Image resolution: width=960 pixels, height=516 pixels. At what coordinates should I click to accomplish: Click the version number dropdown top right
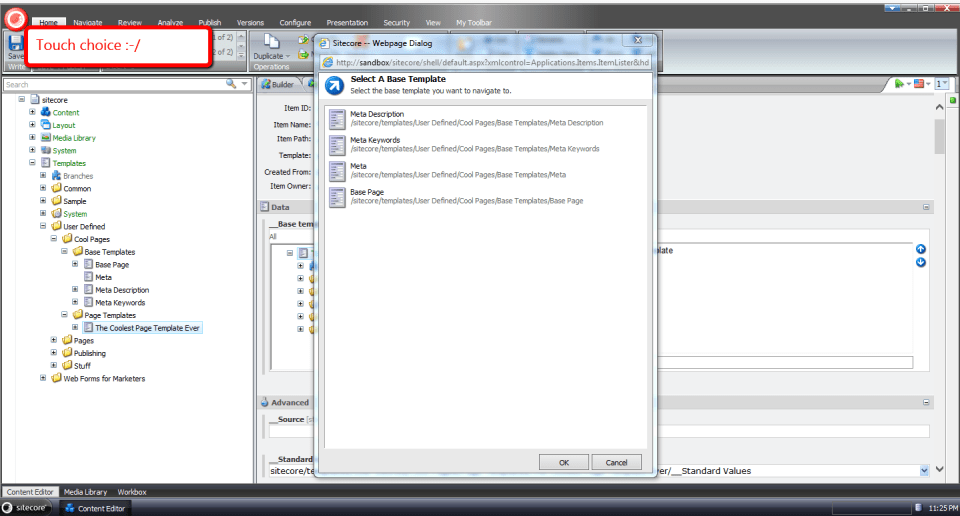coord(942,84)
